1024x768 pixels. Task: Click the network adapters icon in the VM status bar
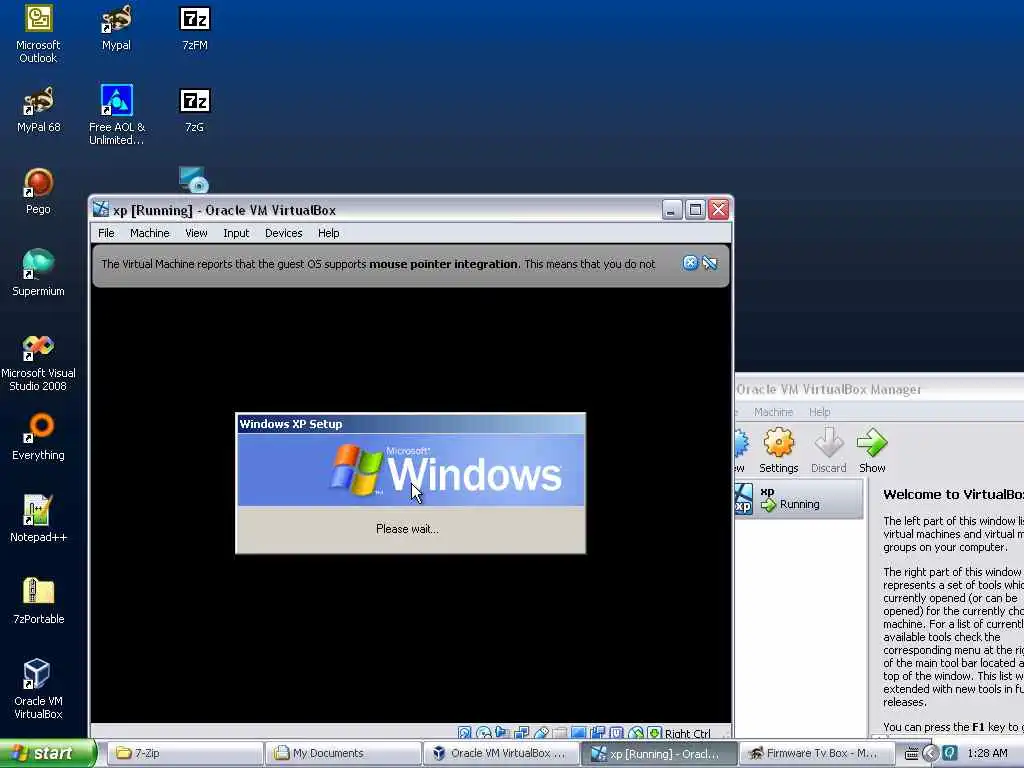click(x=521, y=733)
